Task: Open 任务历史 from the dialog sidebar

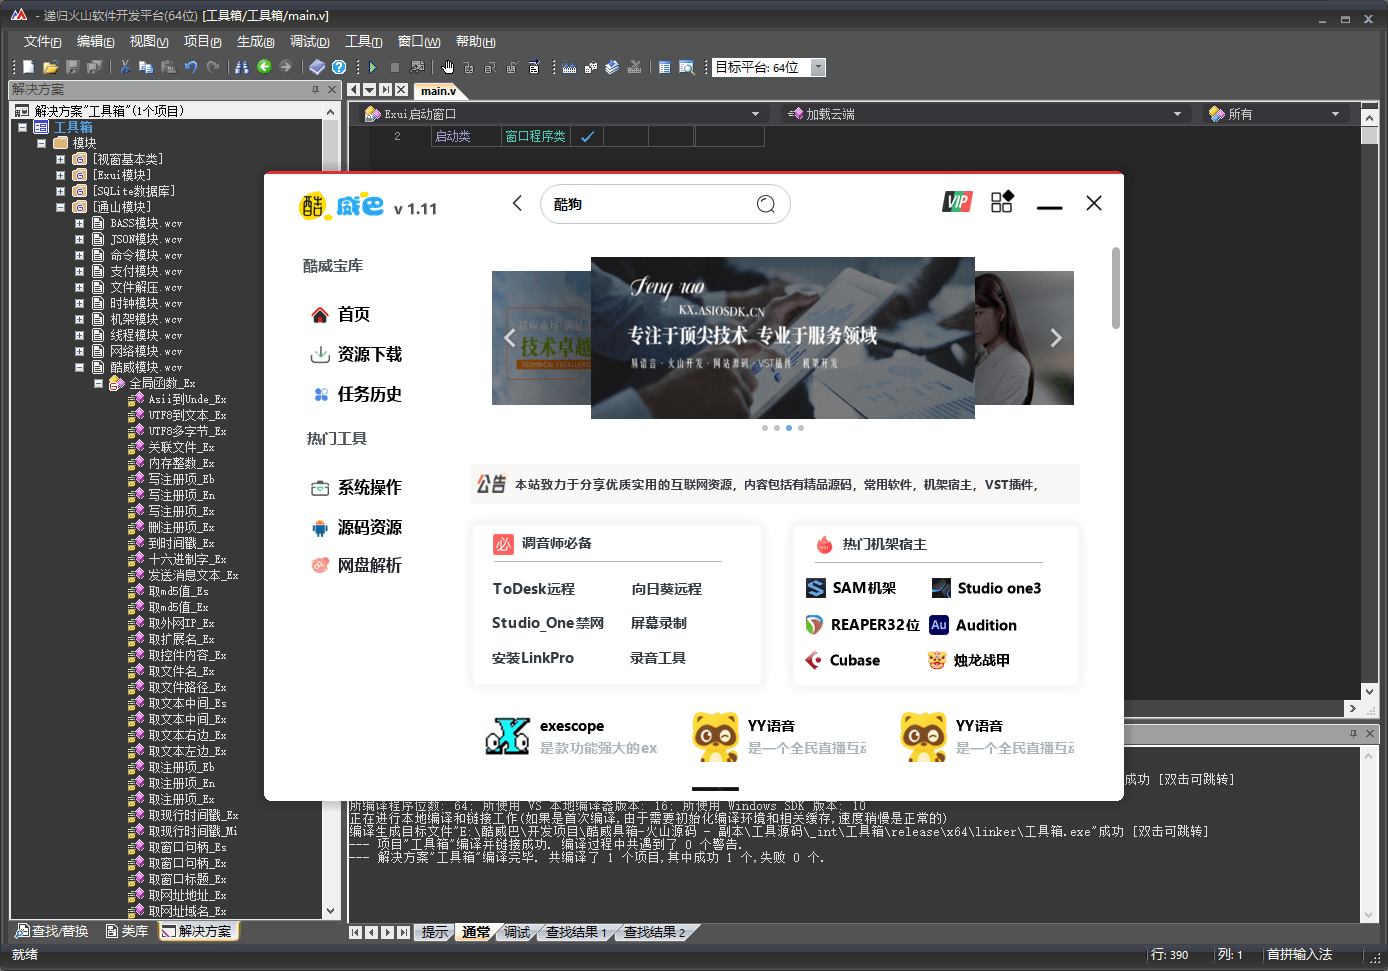Action: pyautogui.click(x=356, y=394)
